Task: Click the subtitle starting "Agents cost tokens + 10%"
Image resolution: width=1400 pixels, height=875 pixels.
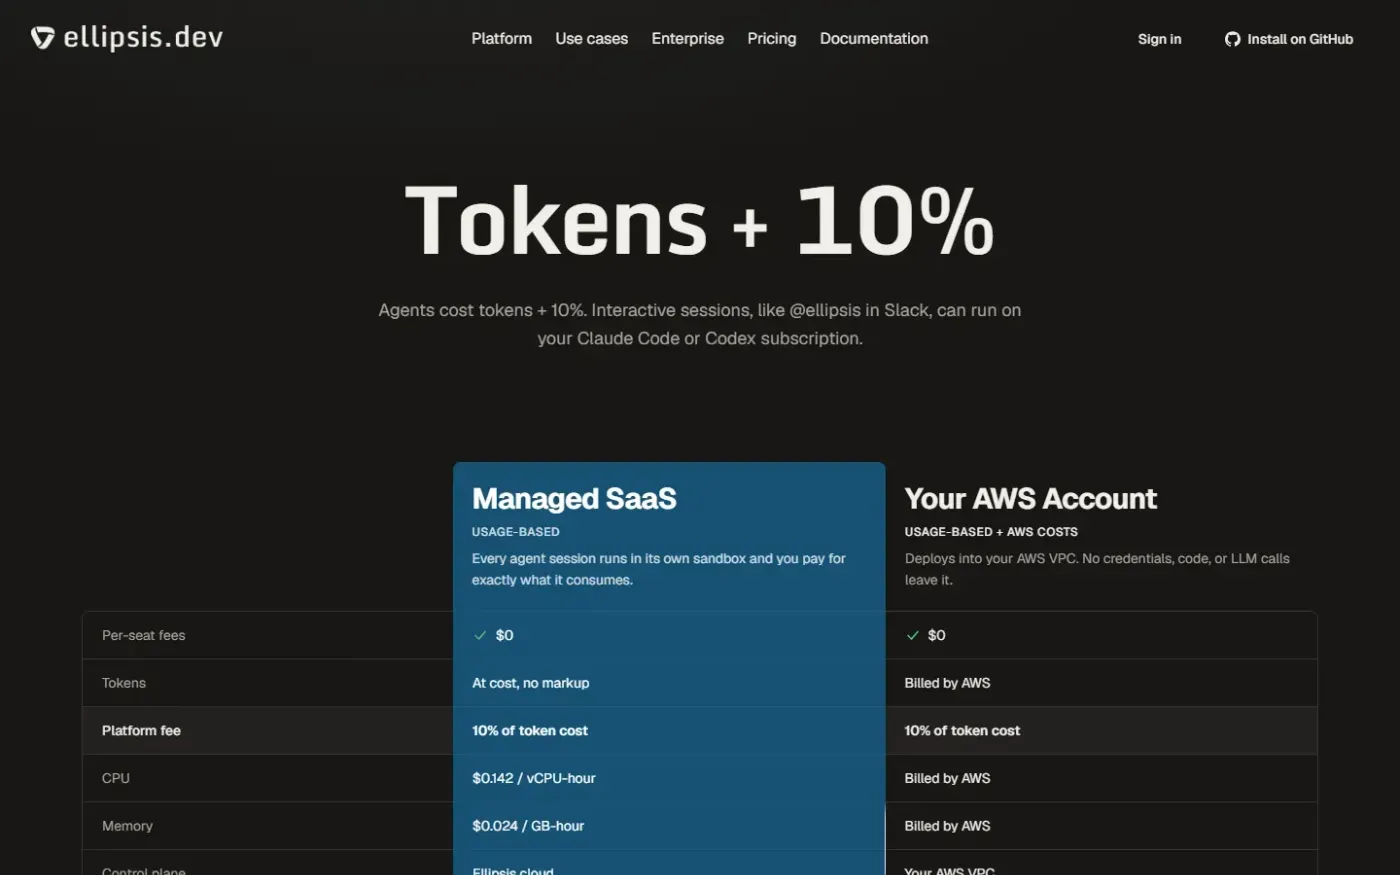Action: click(x=700, y=324)
